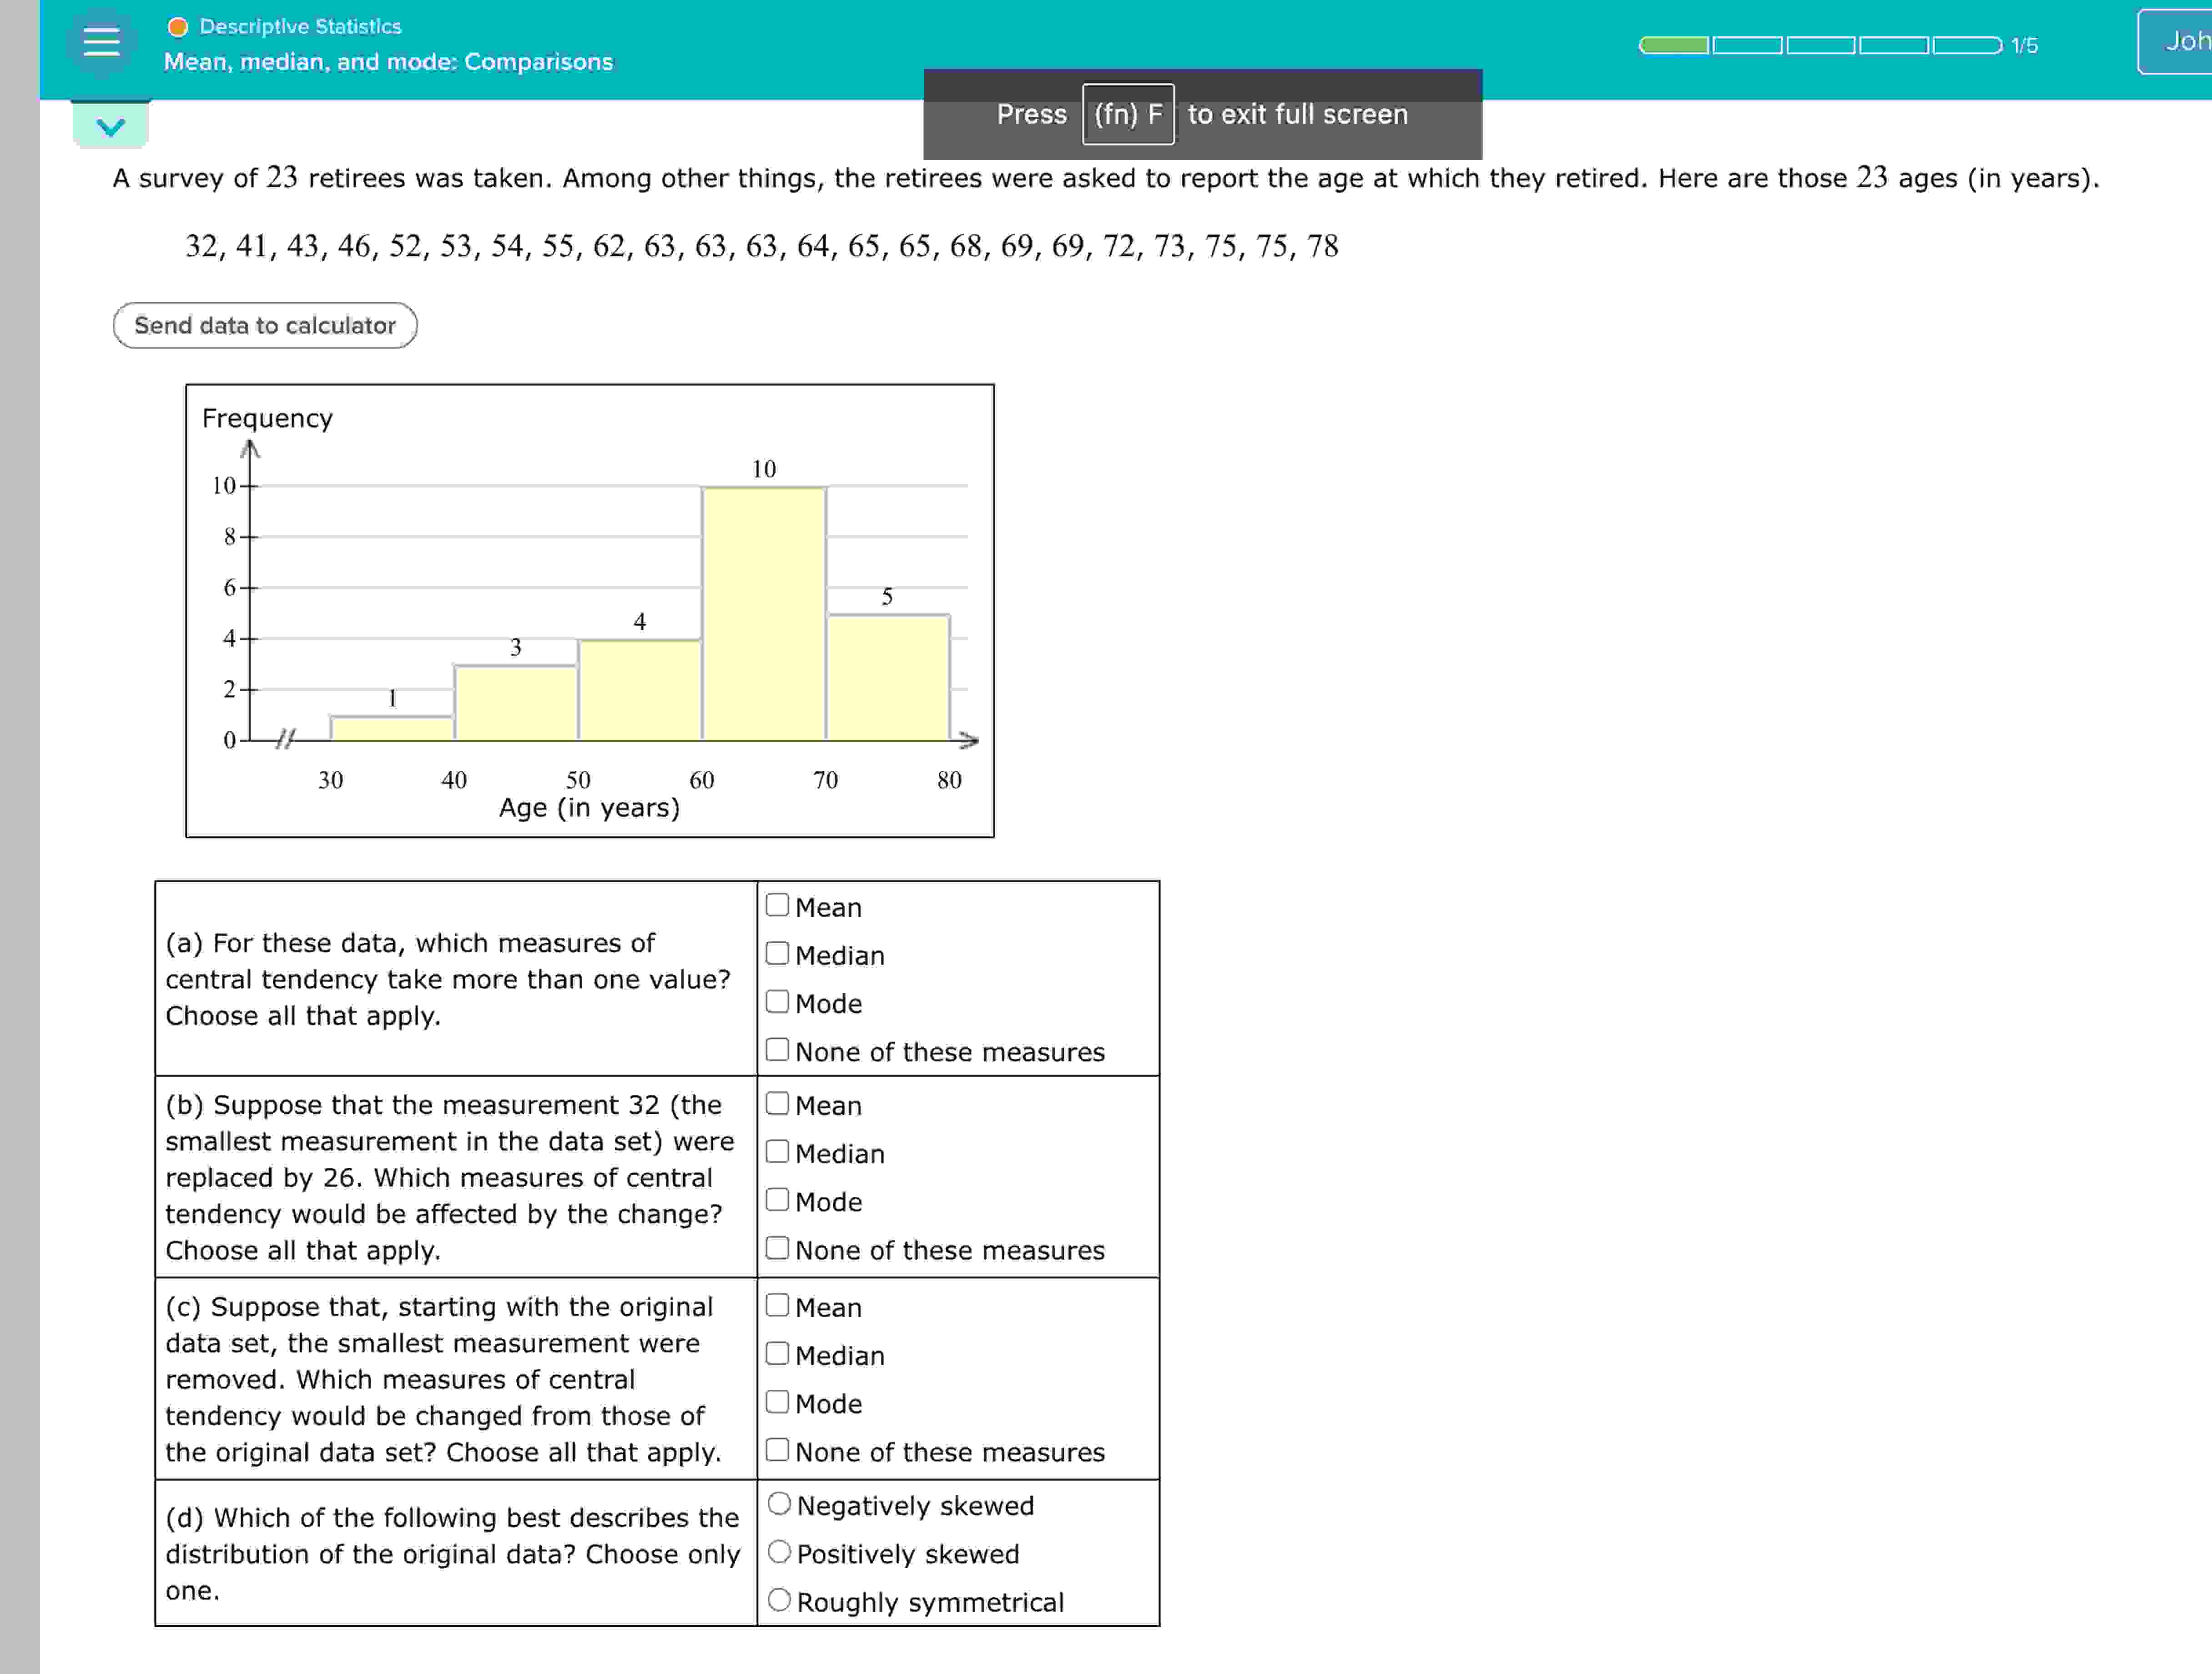Image resolution: width=2212 pixels, height=1674 pixels.
Task: Check None of these measures in (c)
Action: tap(778, 1450)
